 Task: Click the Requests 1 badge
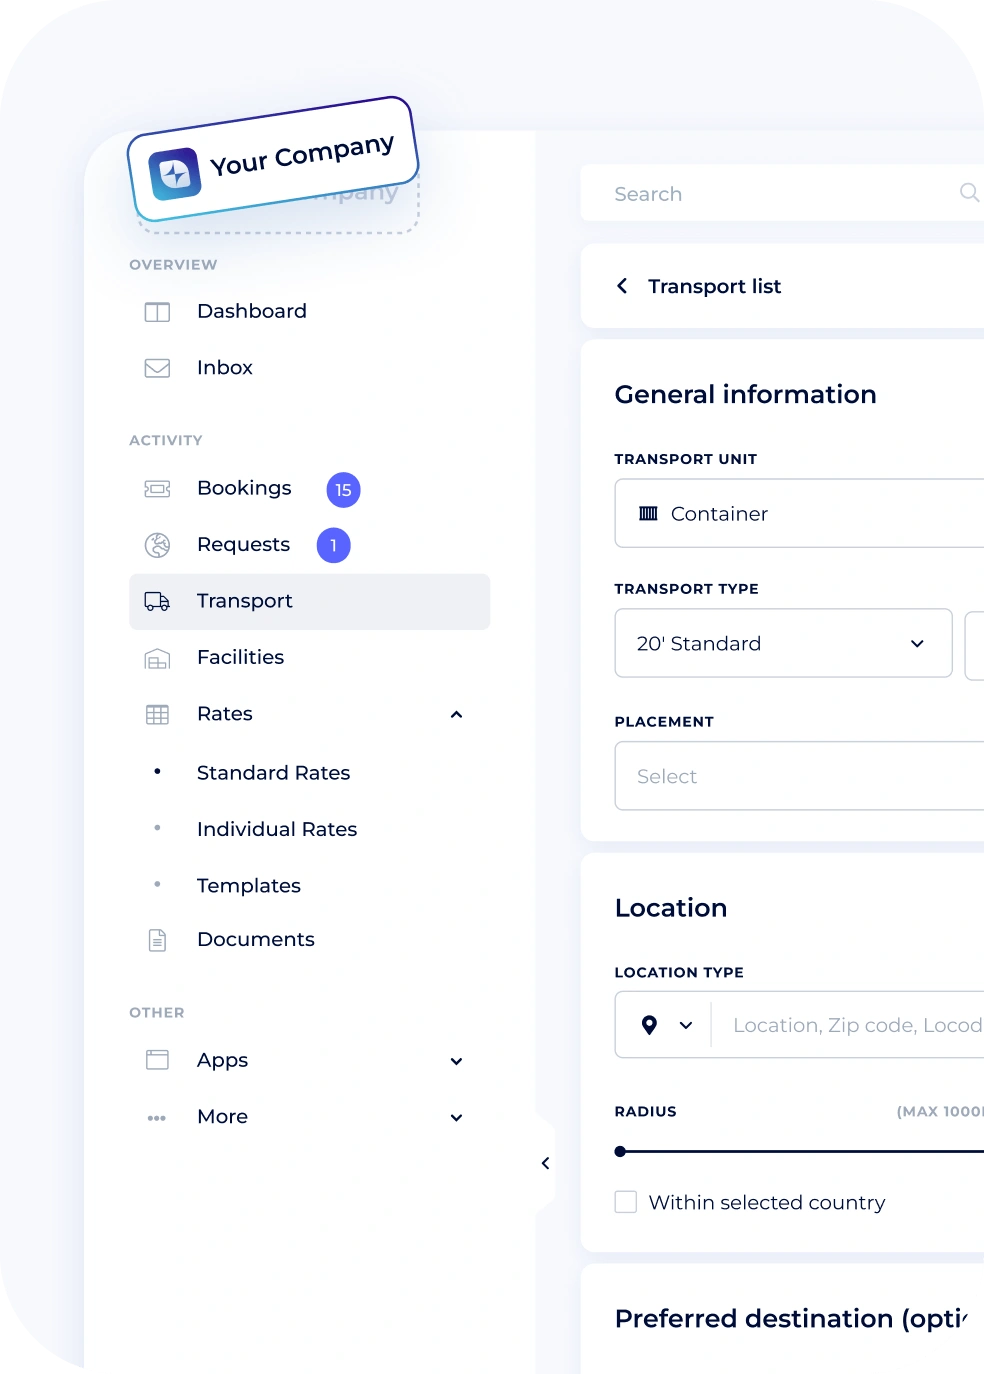(x=333, y=545)
